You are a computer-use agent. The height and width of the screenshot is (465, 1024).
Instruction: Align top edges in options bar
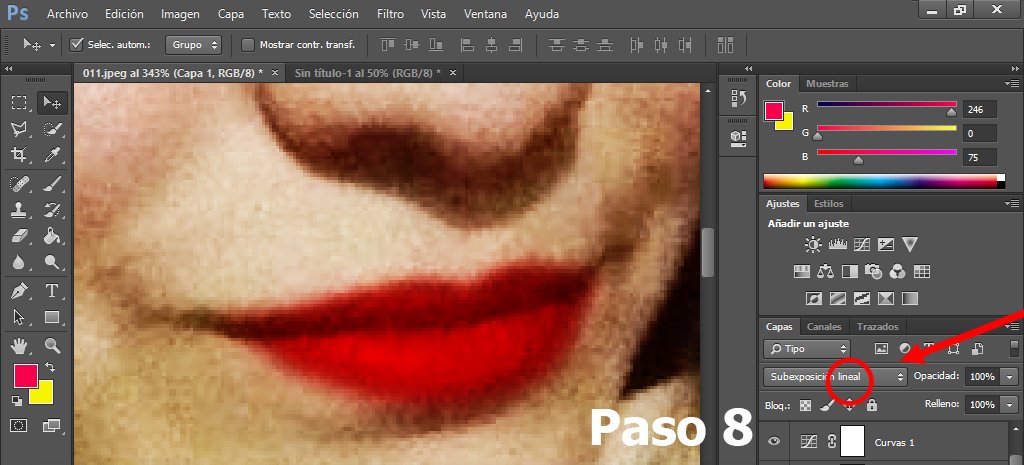click(x=388, y=45)
